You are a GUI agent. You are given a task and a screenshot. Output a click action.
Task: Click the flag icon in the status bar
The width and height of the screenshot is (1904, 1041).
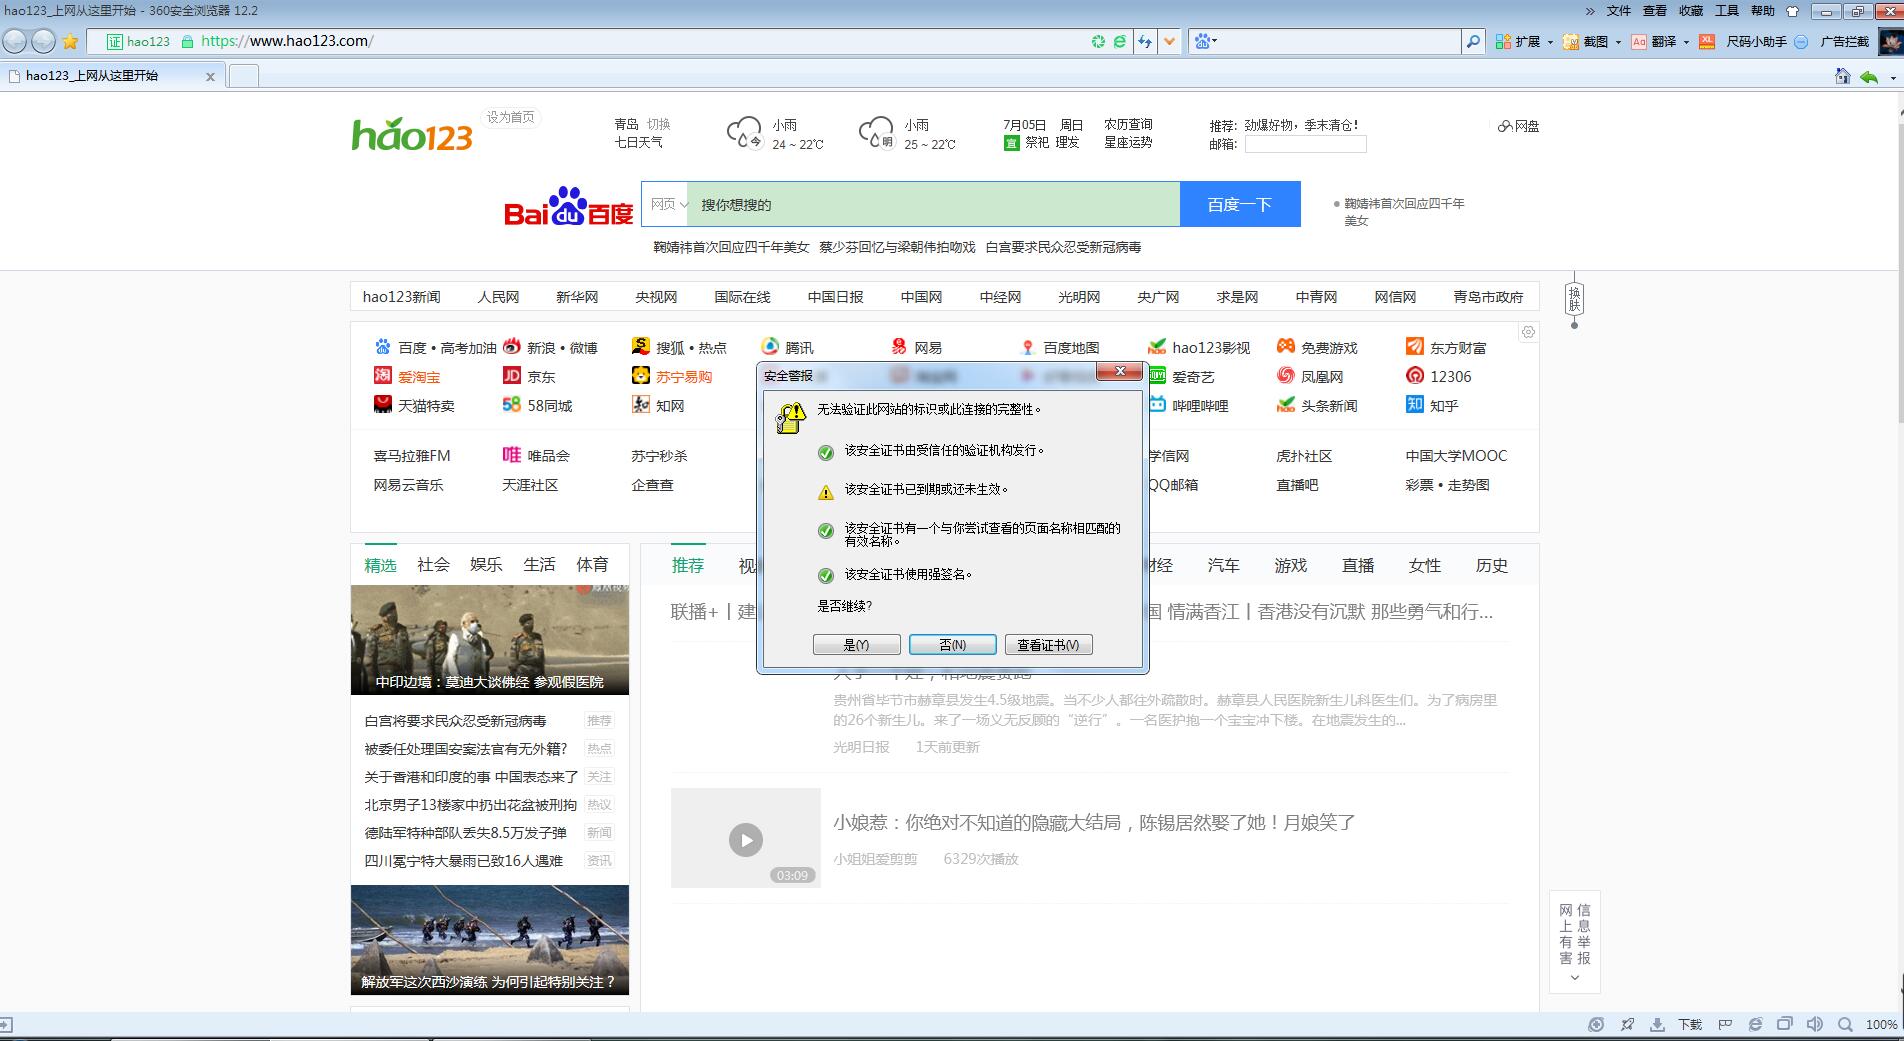pos(1725,1024)
